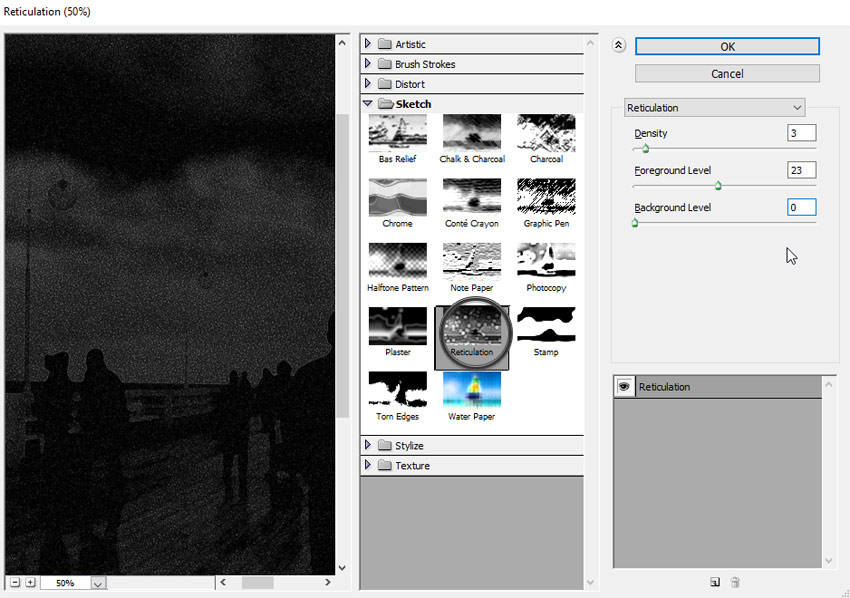Select the Bas Relief filter thumbnail
This screenshot has height=598, width=850.
pyautogui.click(x=397, y=132)
